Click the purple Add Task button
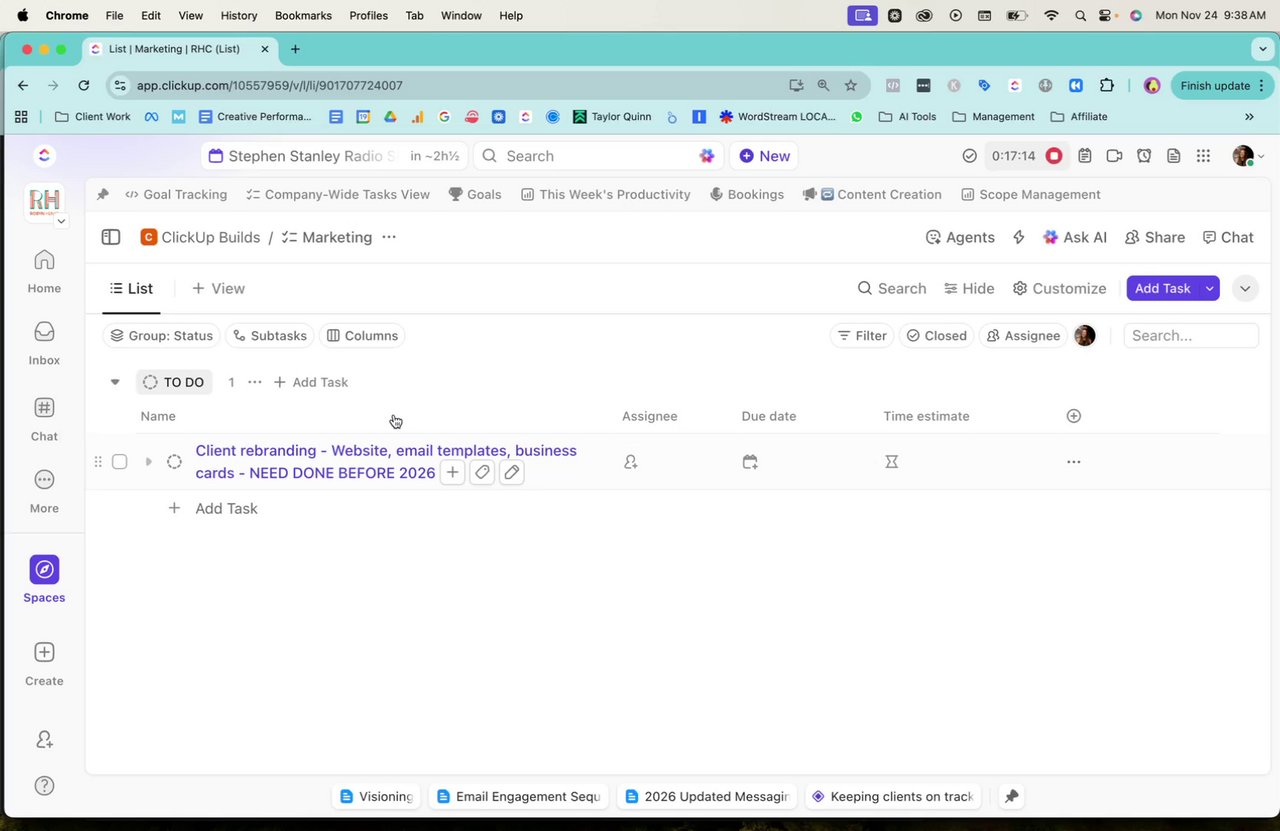Image resolution: width=1280 pixels, height=831 pixels. (1162, 288)
